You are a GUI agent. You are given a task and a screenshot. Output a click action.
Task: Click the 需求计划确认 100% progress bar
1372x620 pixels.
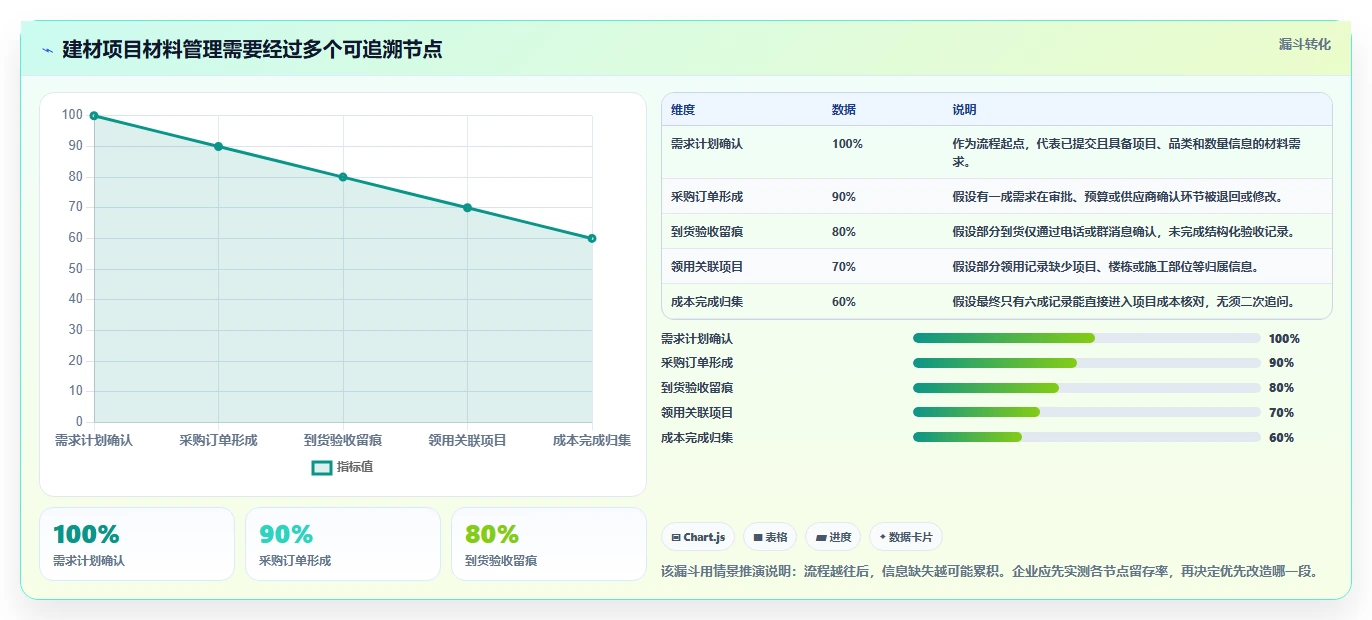point(1086,338)
